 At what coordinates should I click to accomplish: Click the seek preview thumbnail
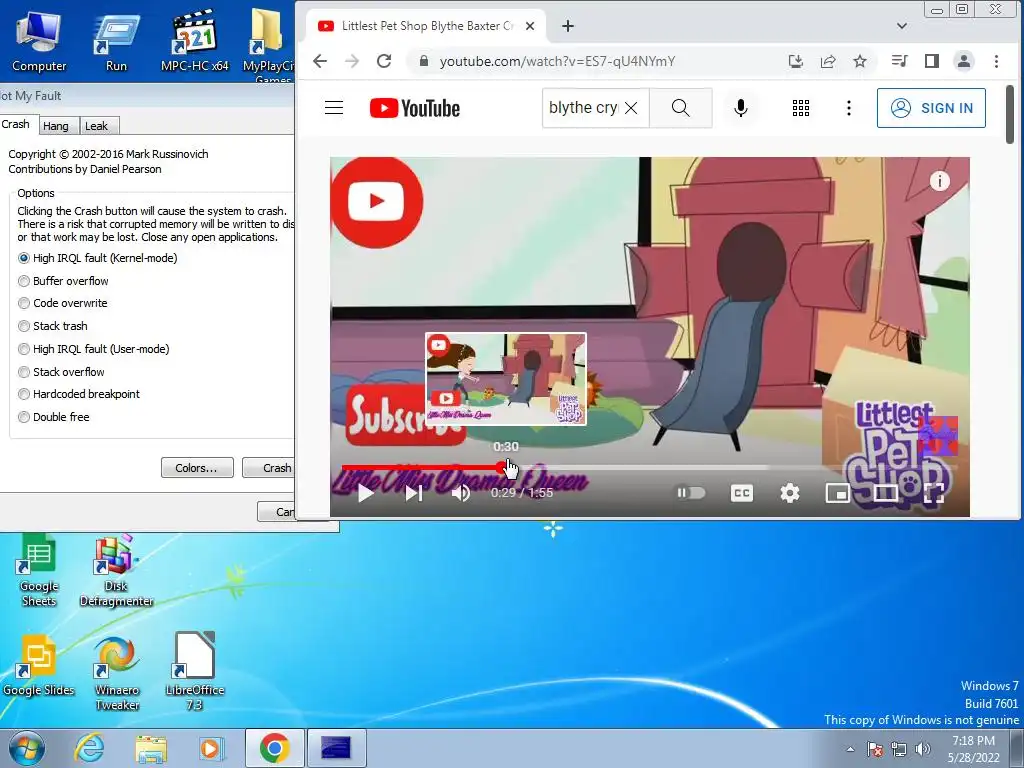(505, 379)
